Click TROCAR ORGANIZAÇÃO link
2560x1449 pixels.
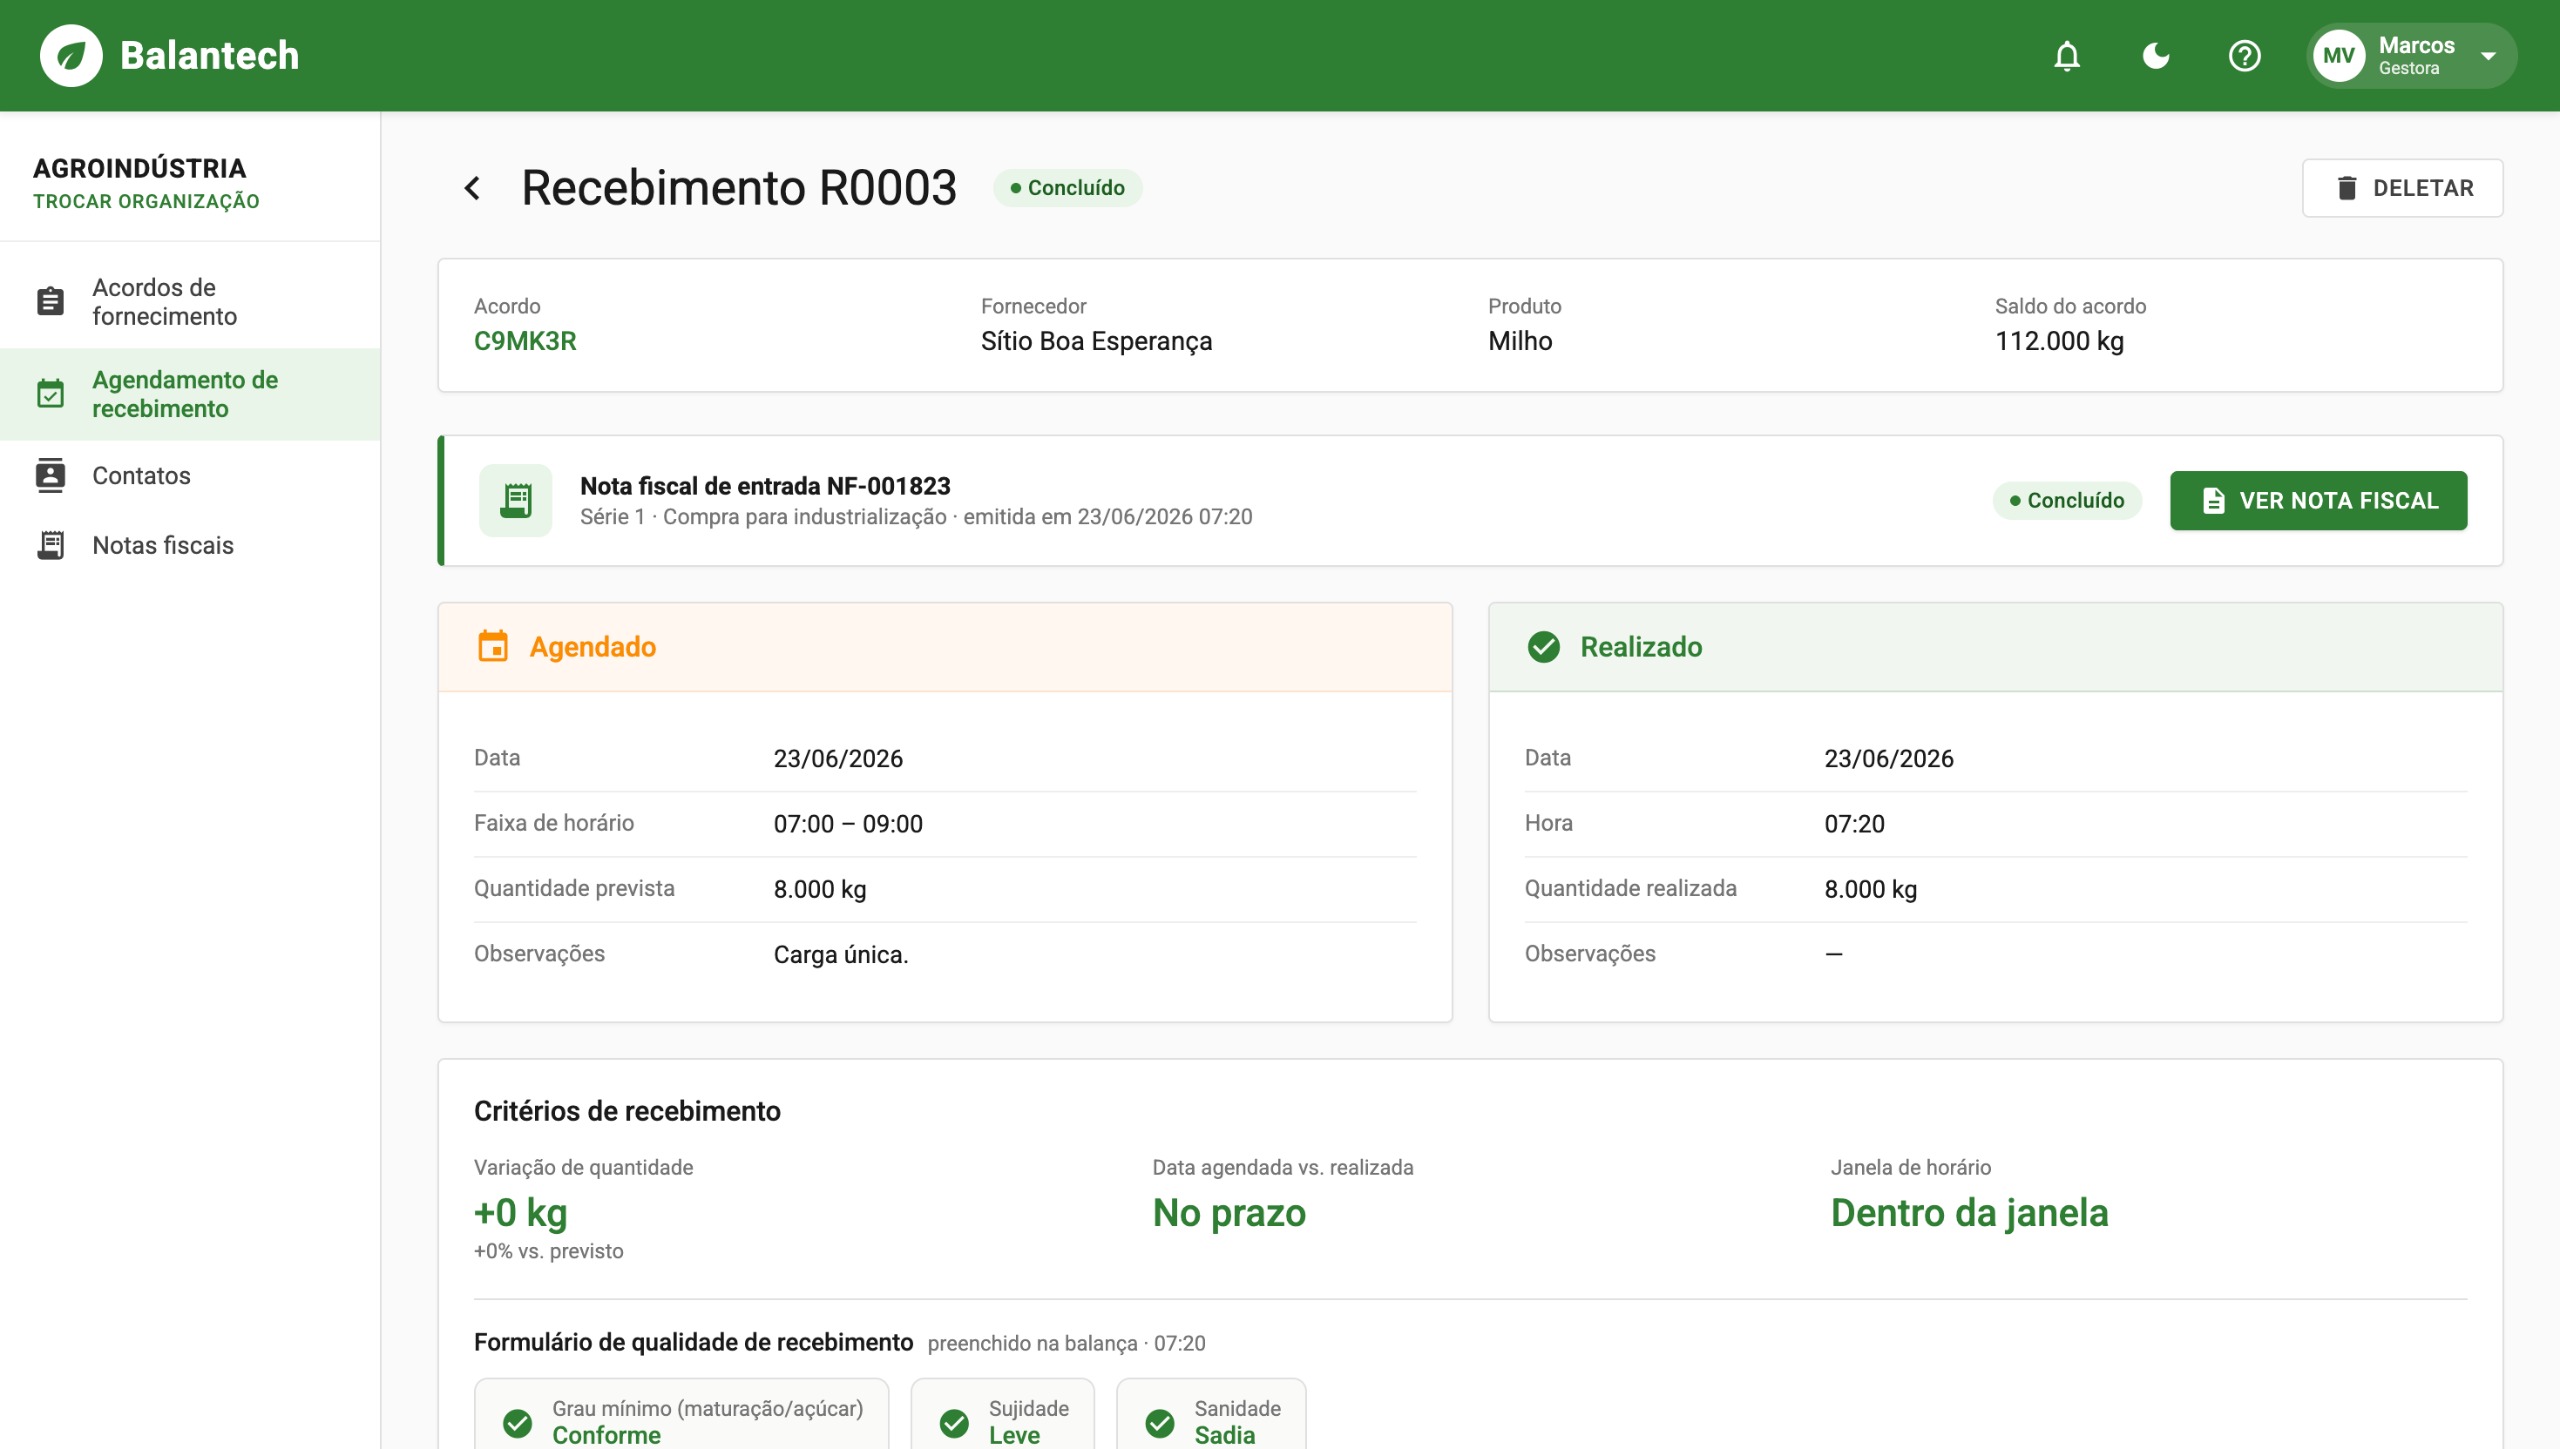pos(146,202)
